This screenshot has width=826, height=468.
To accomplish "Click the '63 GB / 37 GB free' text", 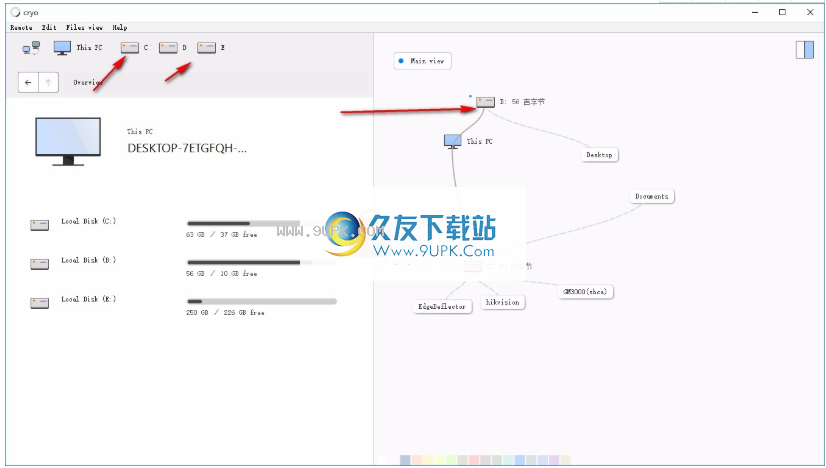I will 221,235.
